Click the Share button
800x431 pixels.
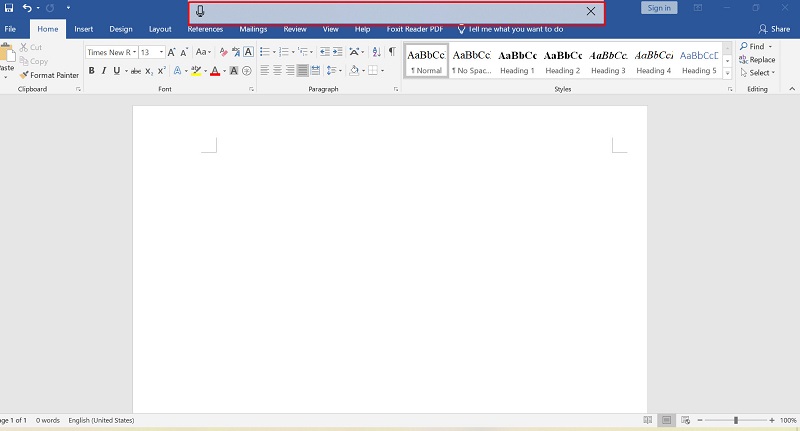coord(774,29)
